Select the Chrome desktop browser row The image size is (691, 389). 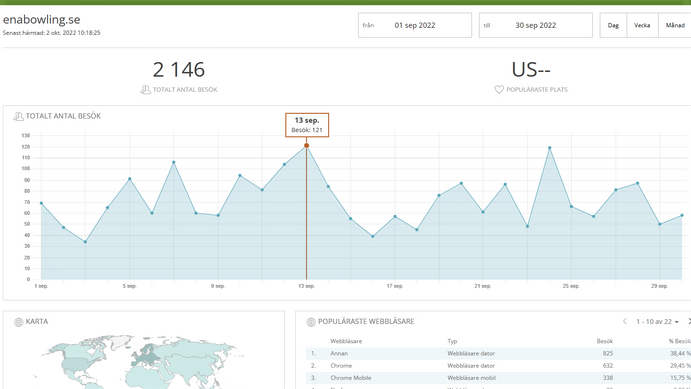point(498,366)
